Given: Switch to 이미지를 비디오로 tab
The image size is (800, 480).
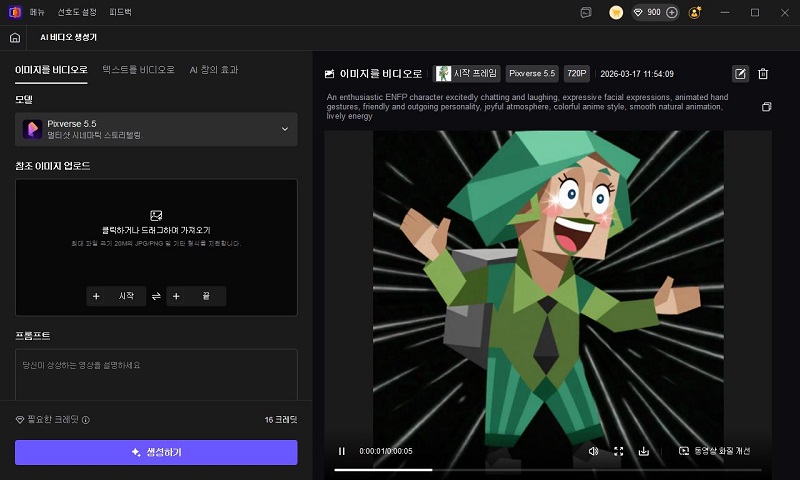Looking at the screenshot, I should [x=51, y=70].
